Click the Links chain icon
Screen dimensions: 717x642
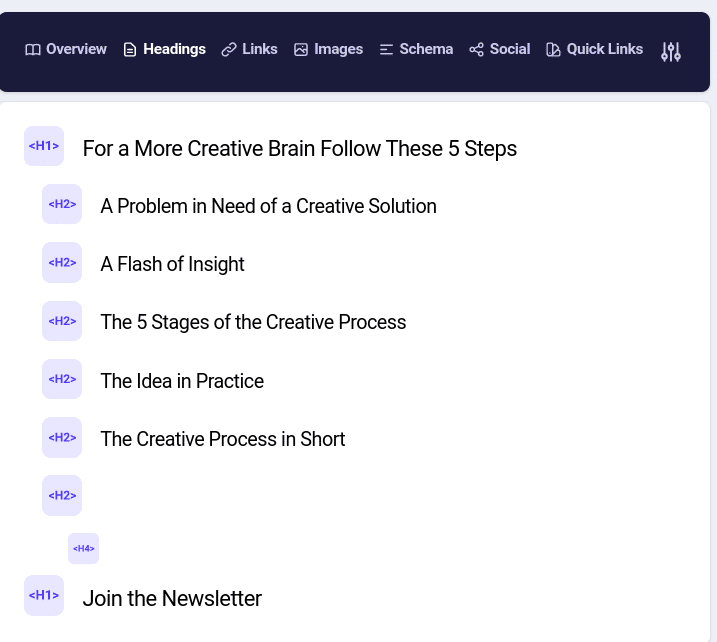pyautogui.click(x=229, y=50)
